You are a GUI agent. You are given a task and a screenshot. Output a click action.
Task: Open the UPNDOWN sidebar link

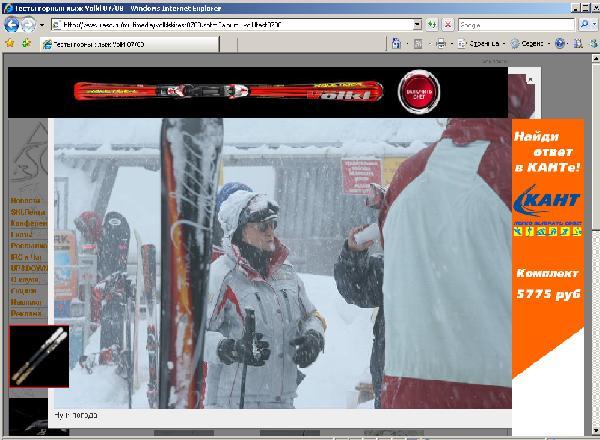(29, 268)
